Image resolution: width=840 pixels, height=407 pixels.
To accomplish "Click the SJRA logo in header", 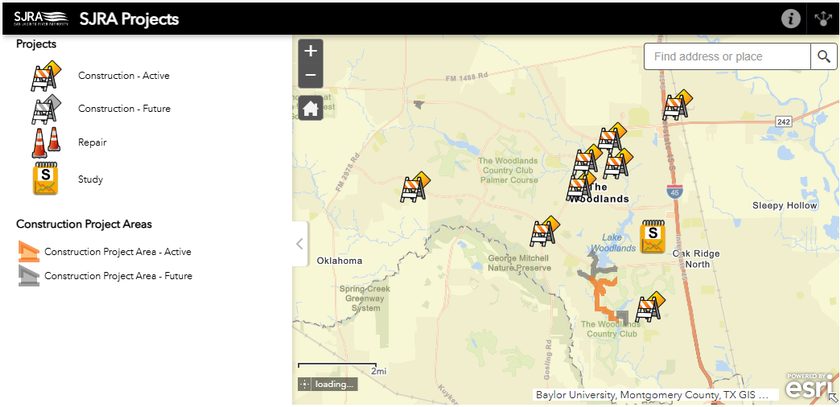I will [x=41, y=18].
